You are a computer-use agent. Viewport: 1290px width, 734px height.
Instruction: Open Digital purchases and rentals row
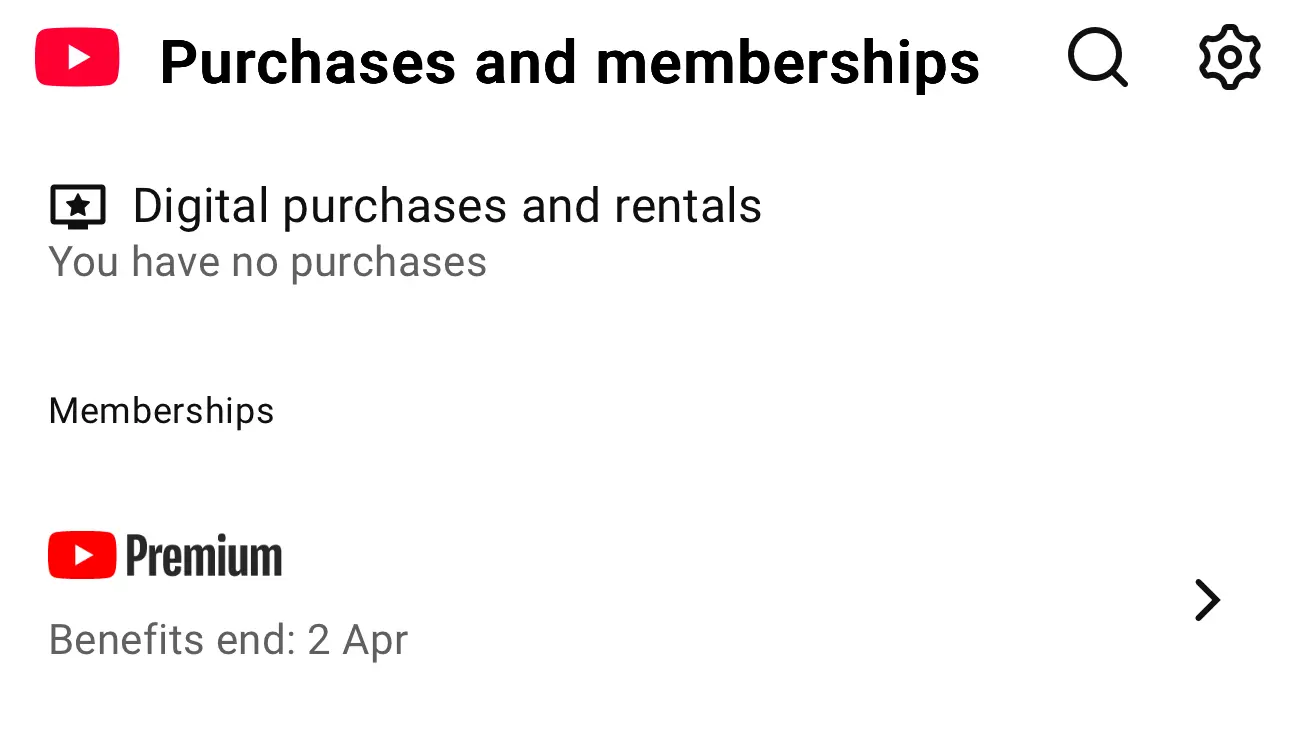point(645,232)
